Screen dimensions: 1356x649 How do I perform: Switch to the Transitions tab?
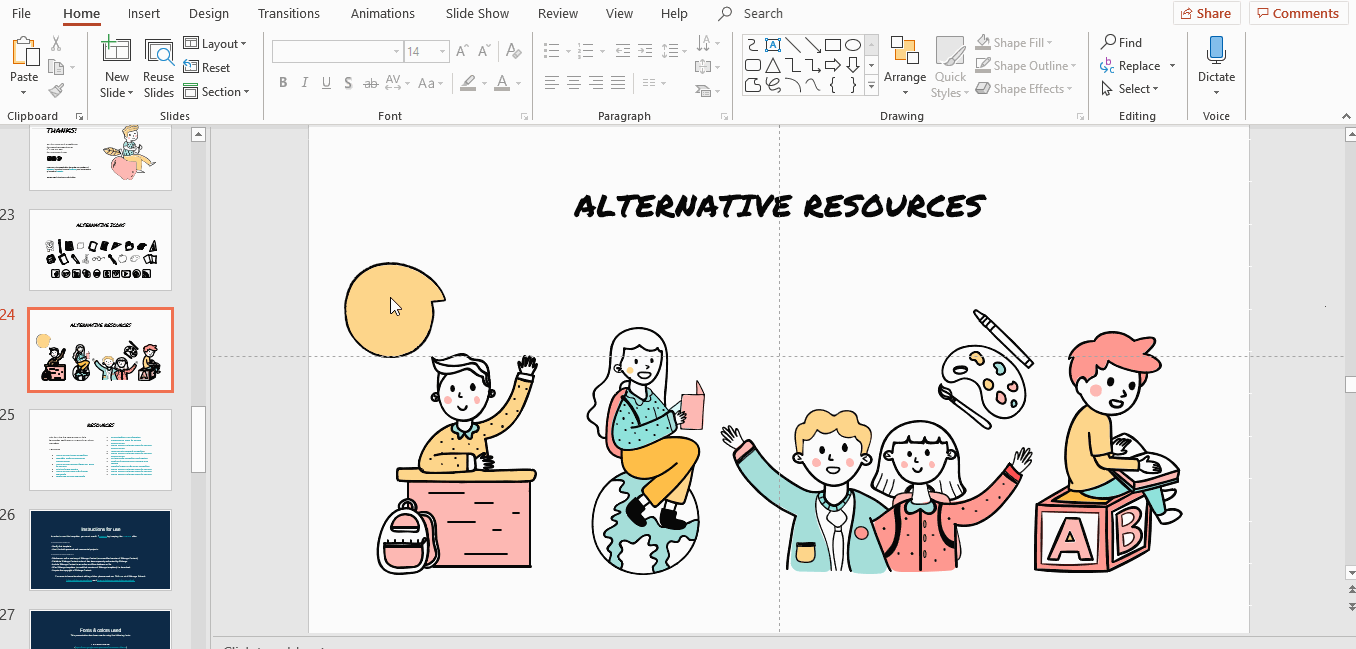click(x=289, y=14)
